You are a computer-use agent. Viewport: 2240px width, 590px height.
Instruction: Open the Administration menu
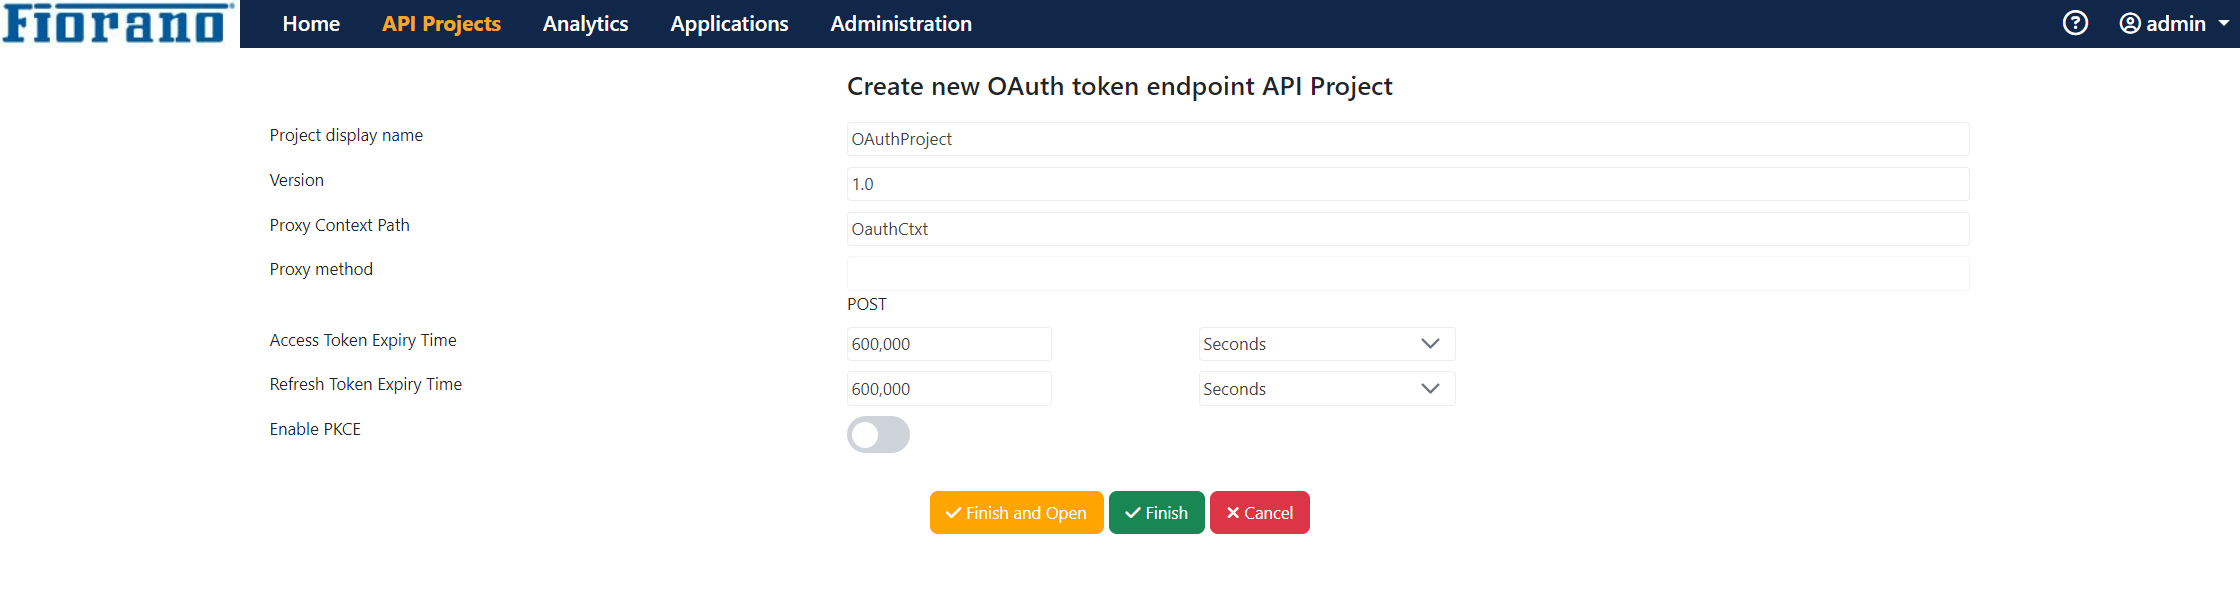[x=901, y=24]
